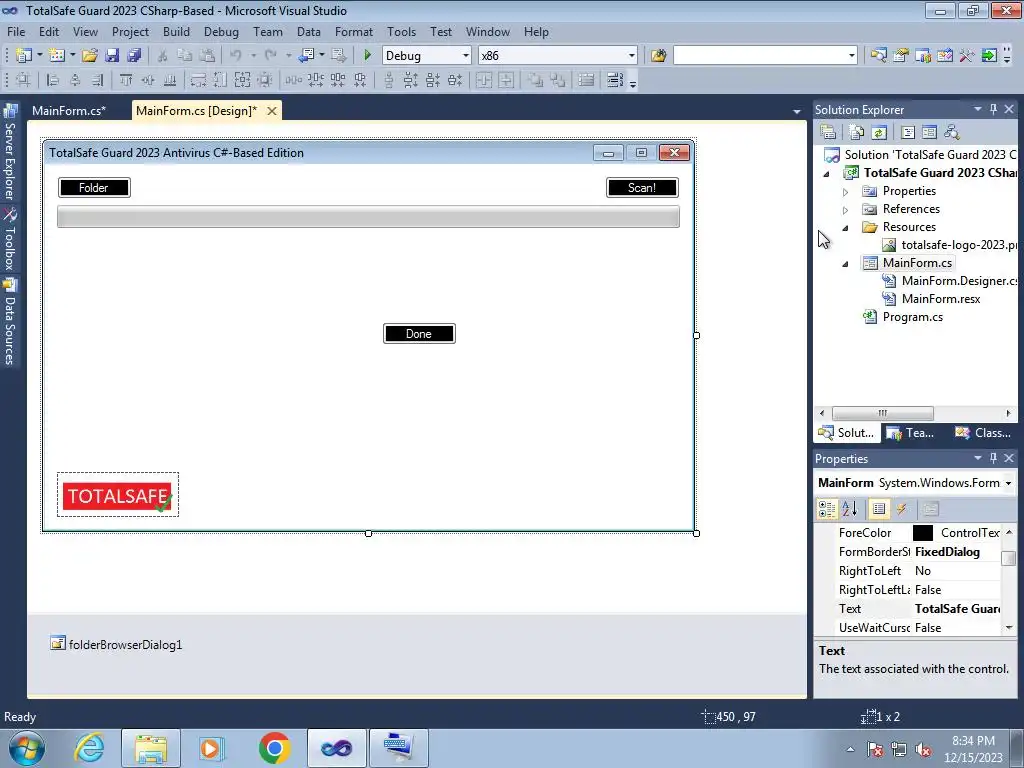Click View Class Diagram icon in Solution Explorer
Viewport: 1024px width, 768px height.
(x=952, y=132)
